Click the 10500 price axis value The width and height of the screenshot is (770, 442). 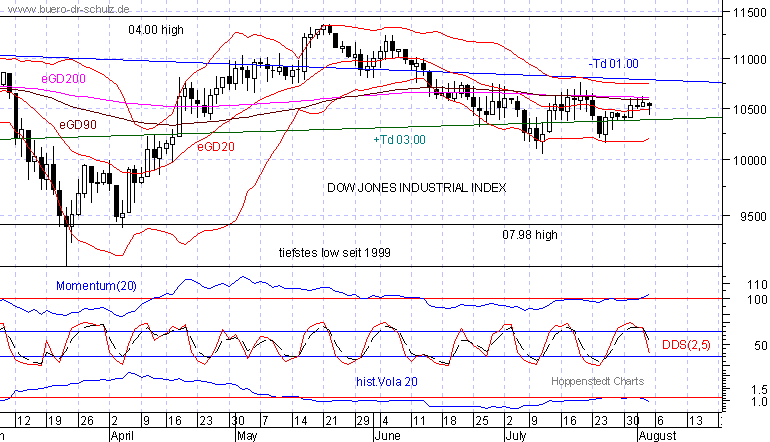(749, 110)
